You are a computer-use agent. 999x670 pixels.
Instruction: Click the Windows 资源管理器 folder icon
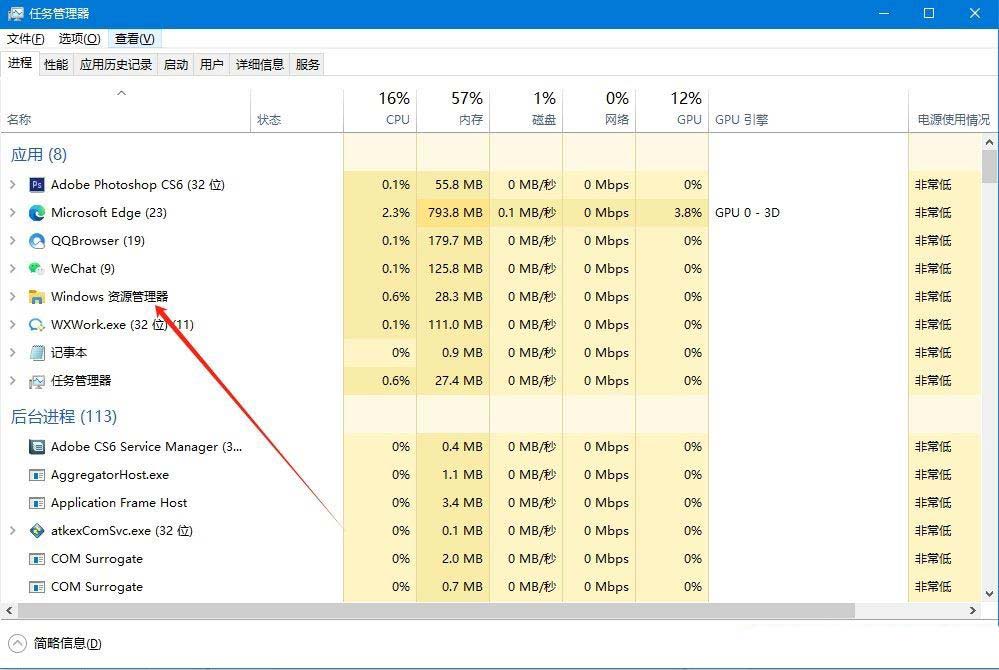pos(37,297)
